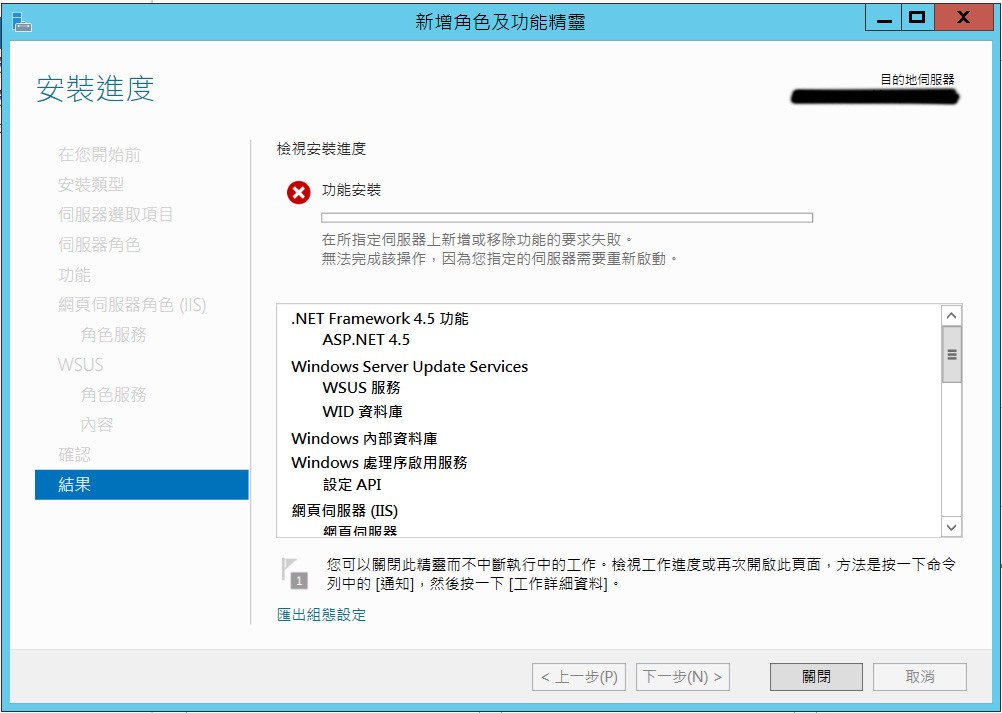This screenshot has width=1002, height=713.
Task: Click the feature list scrollbar thumb
Action: pyautogui.click(x=952, y=355)
